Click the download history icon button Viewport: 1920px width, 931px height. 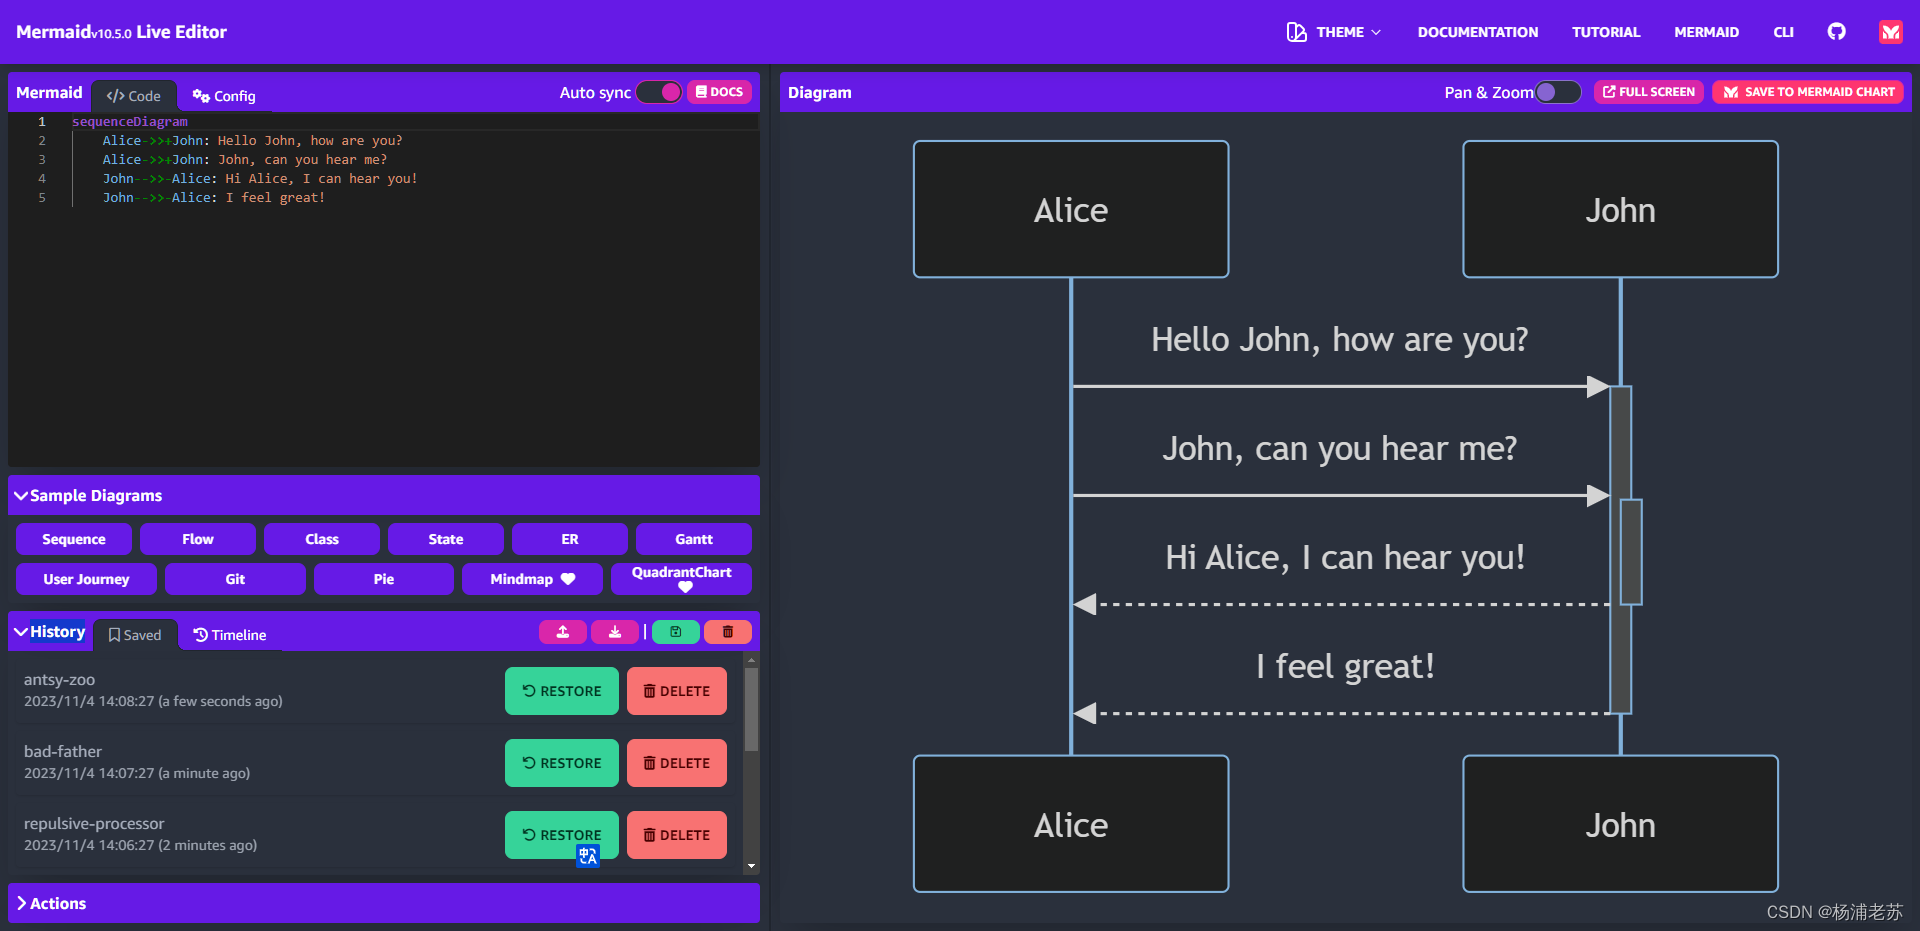tap(615, 632)
